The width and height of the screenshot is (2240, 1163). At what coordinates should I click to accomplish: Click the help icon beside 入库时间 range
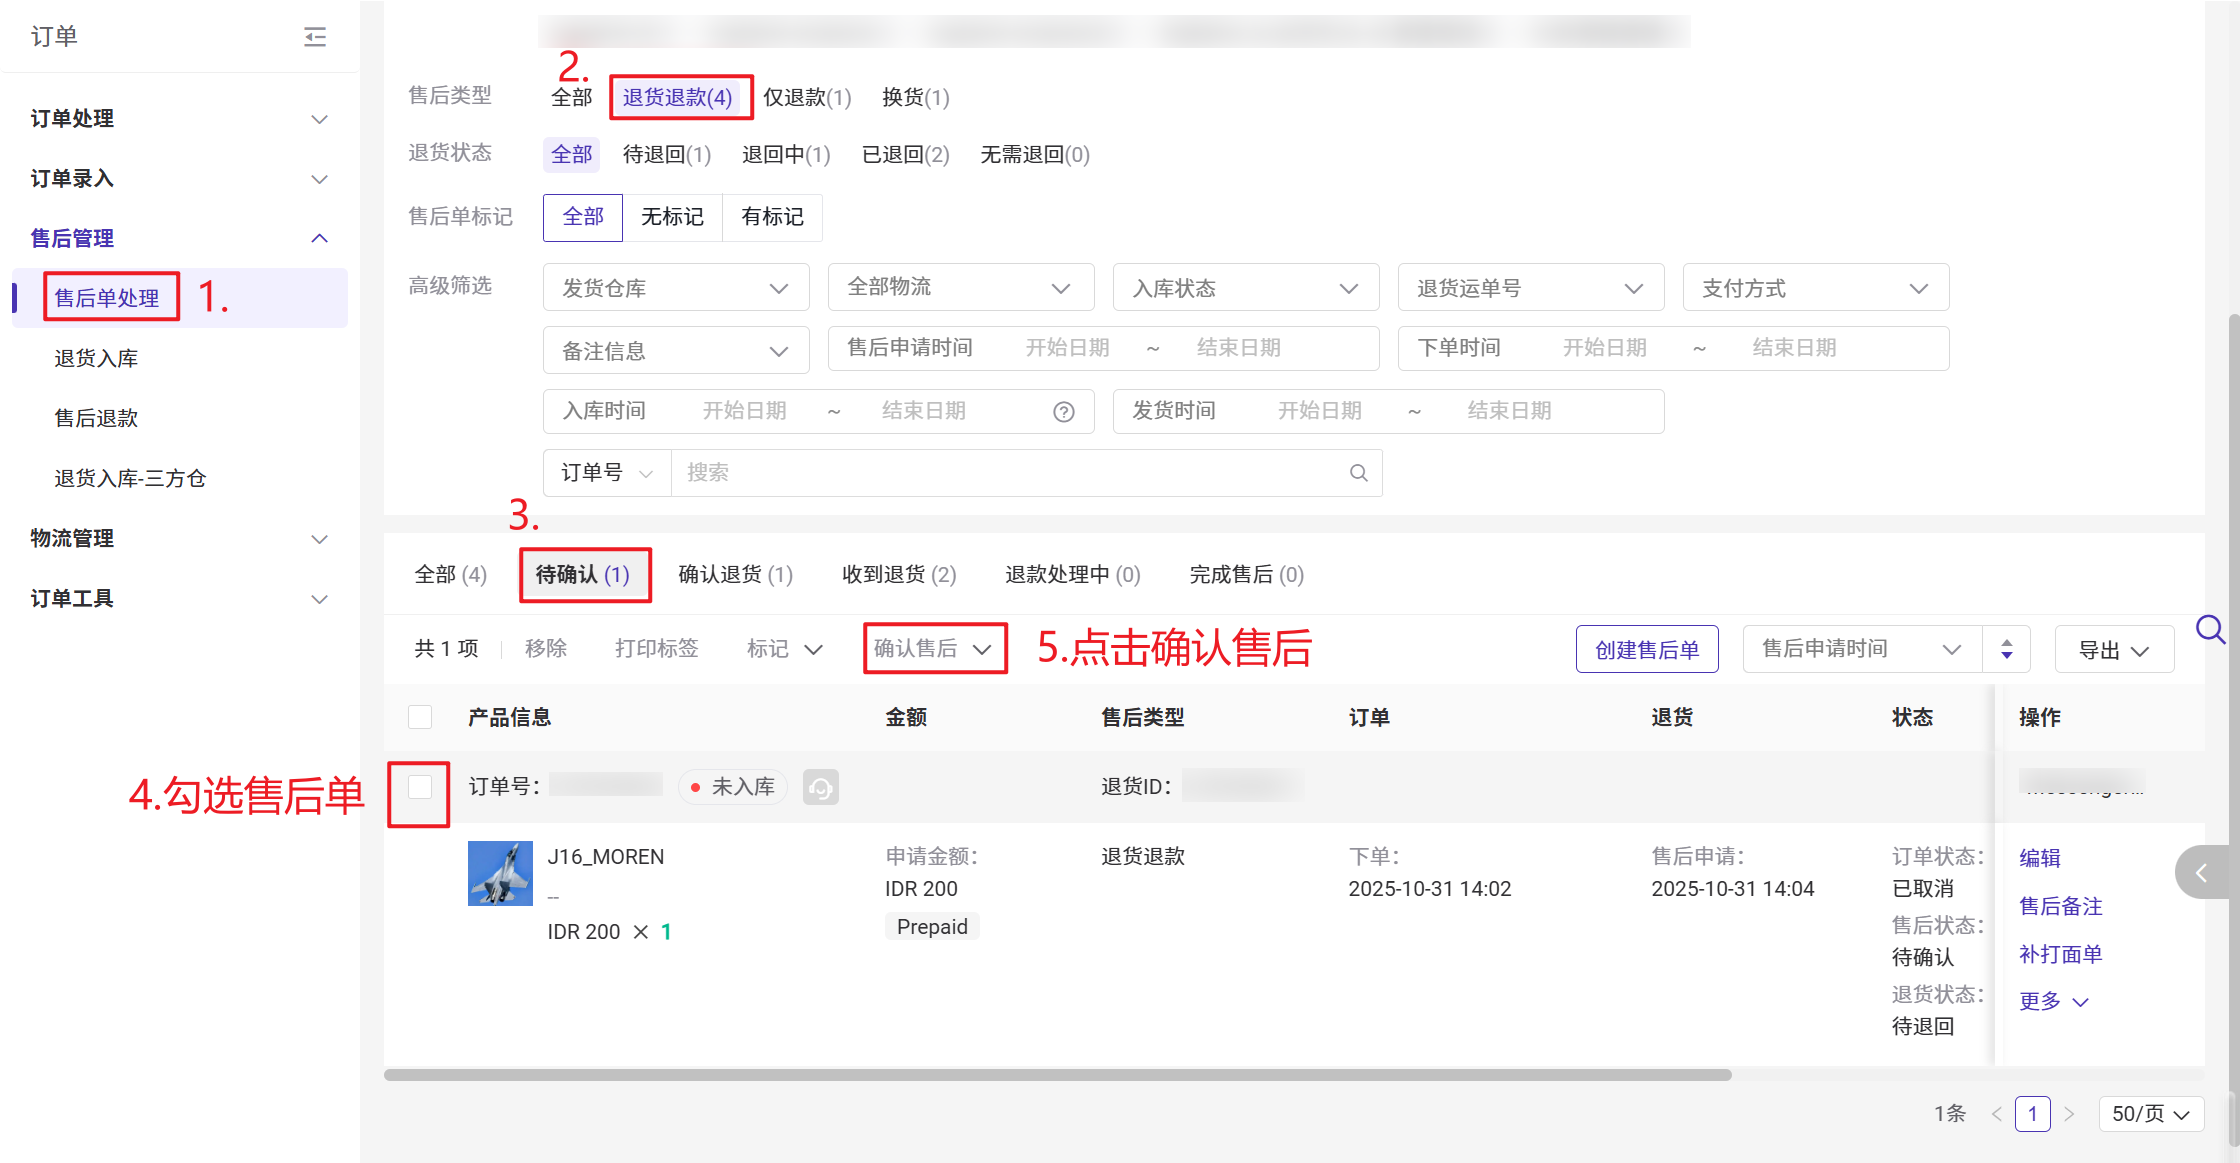(x=1064, y=412)
